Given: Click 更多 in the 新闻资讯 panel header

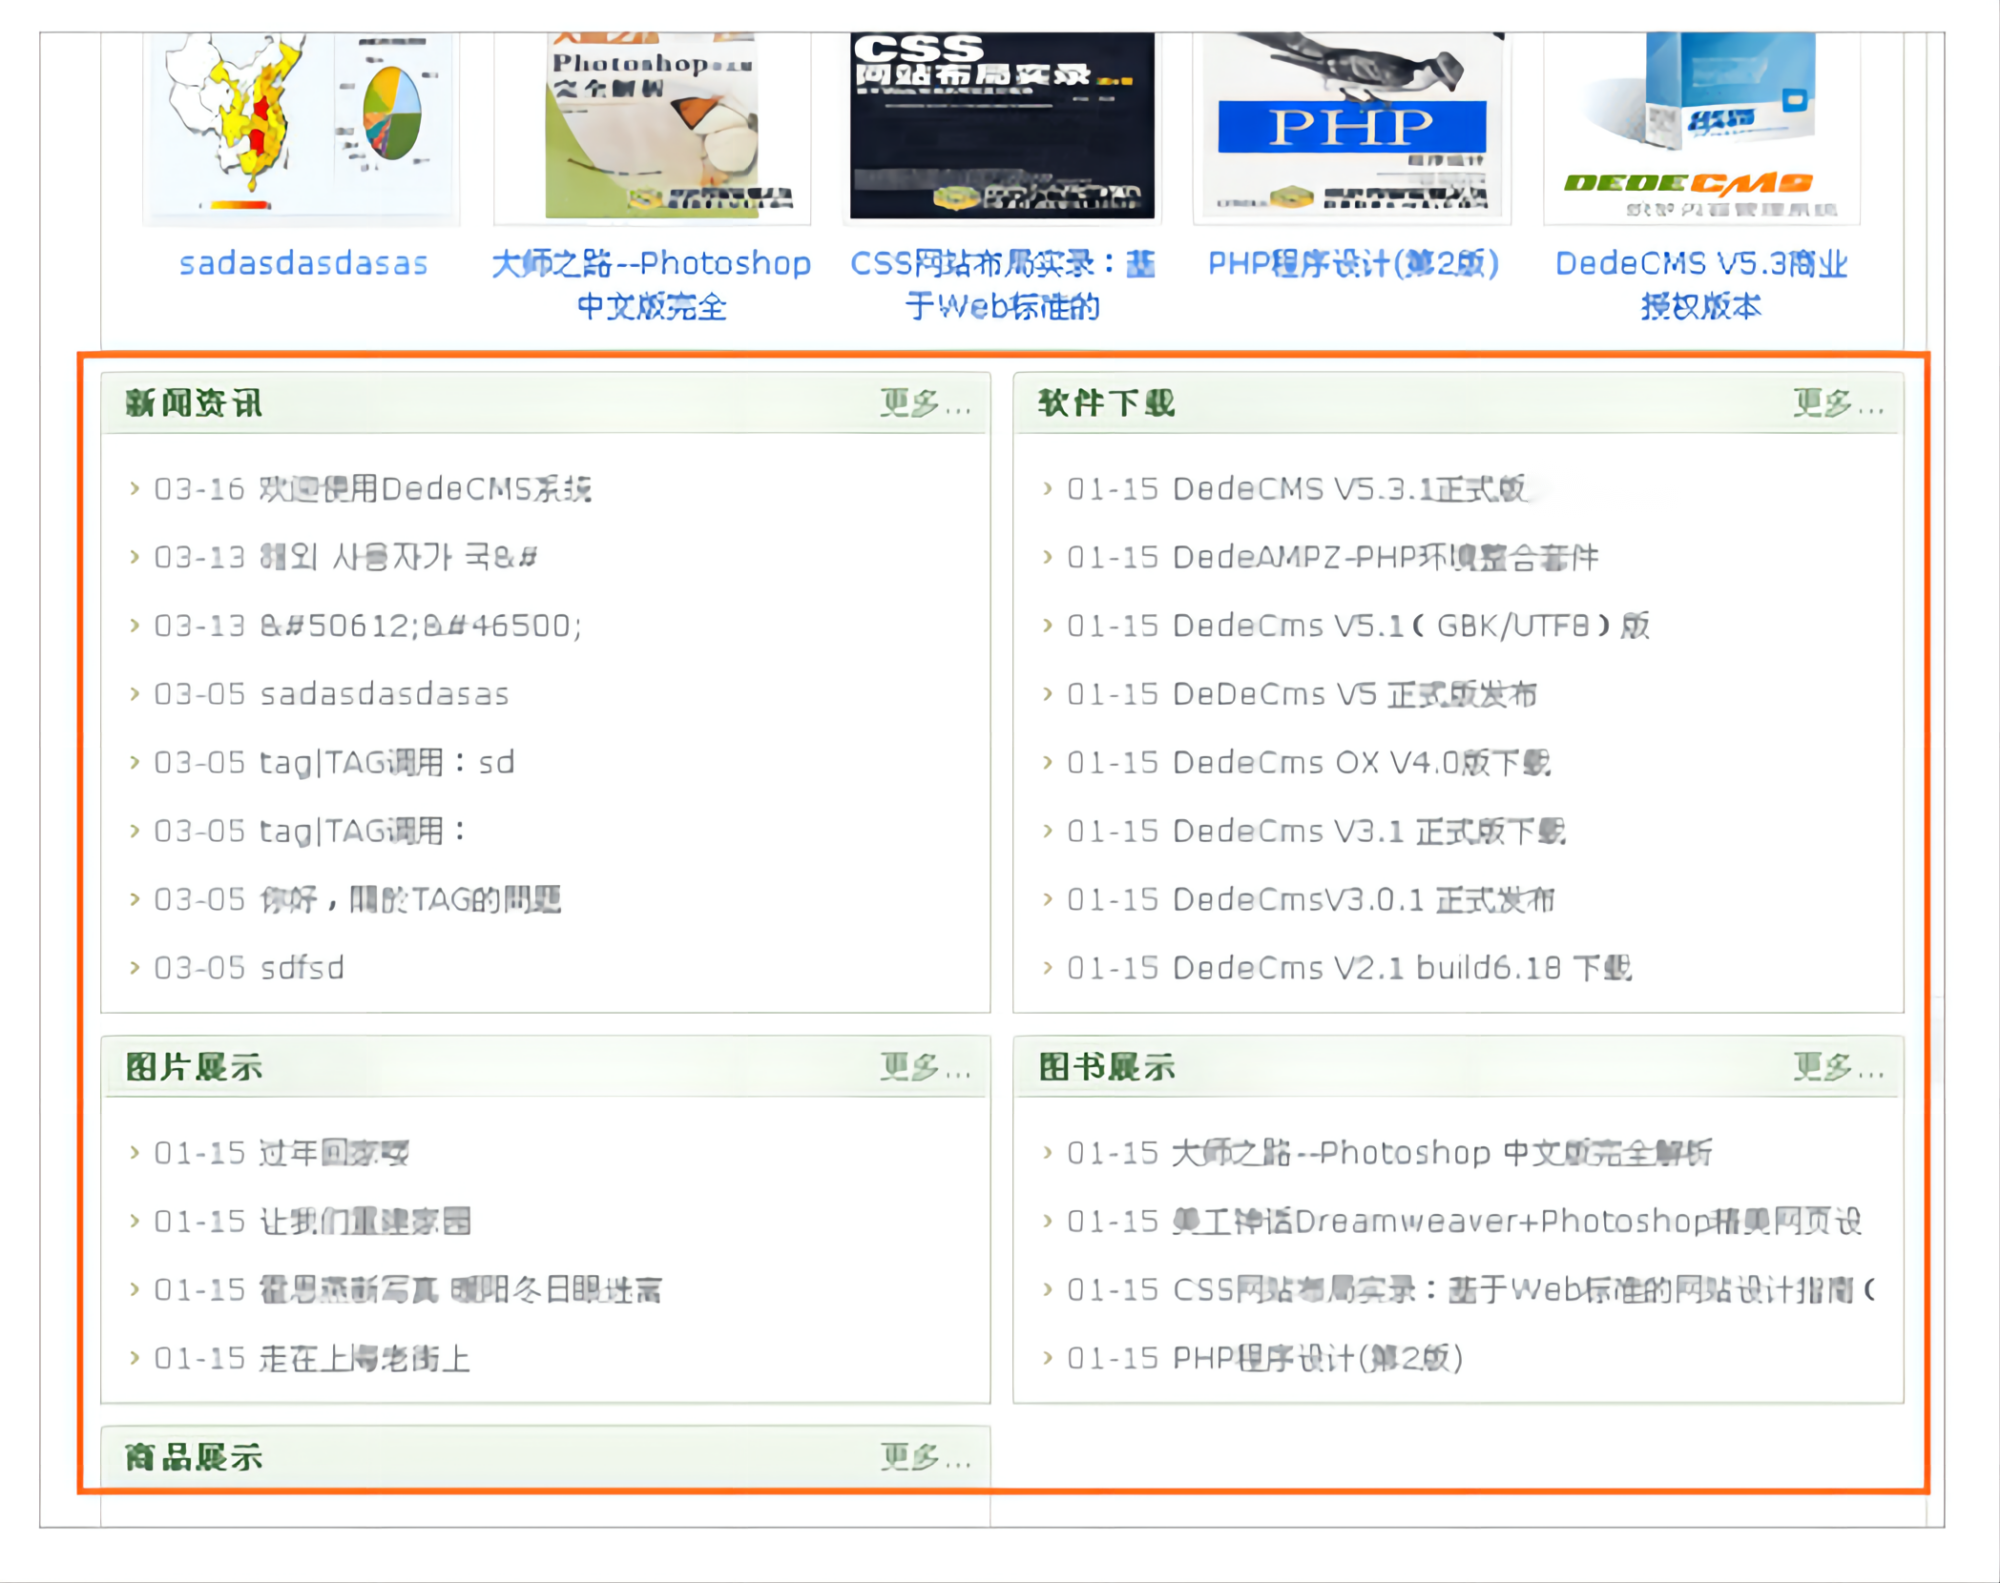Looking at the screenshot, I should pyautogui.click(x=925, y=404).
